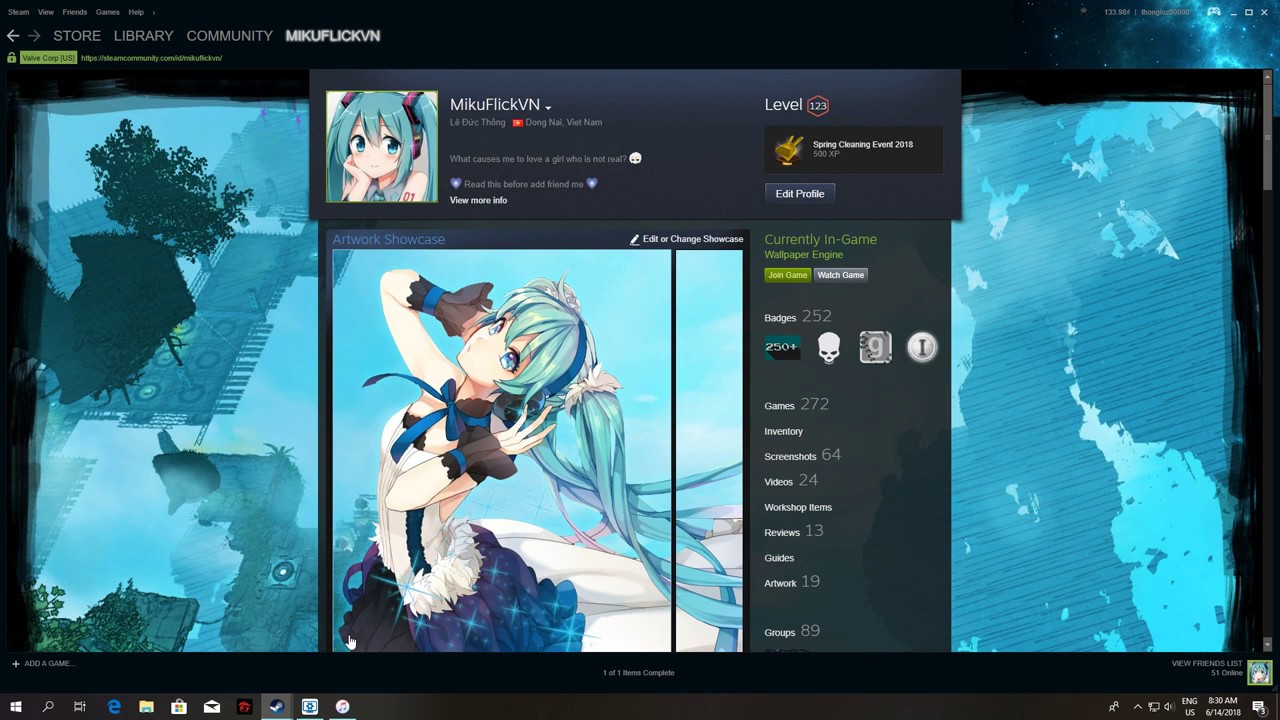Image resolution: width=1280 pixels, height=720 pixels.
Task: Switch to the LIBRARY tab
Action: (x=143, y=36)
